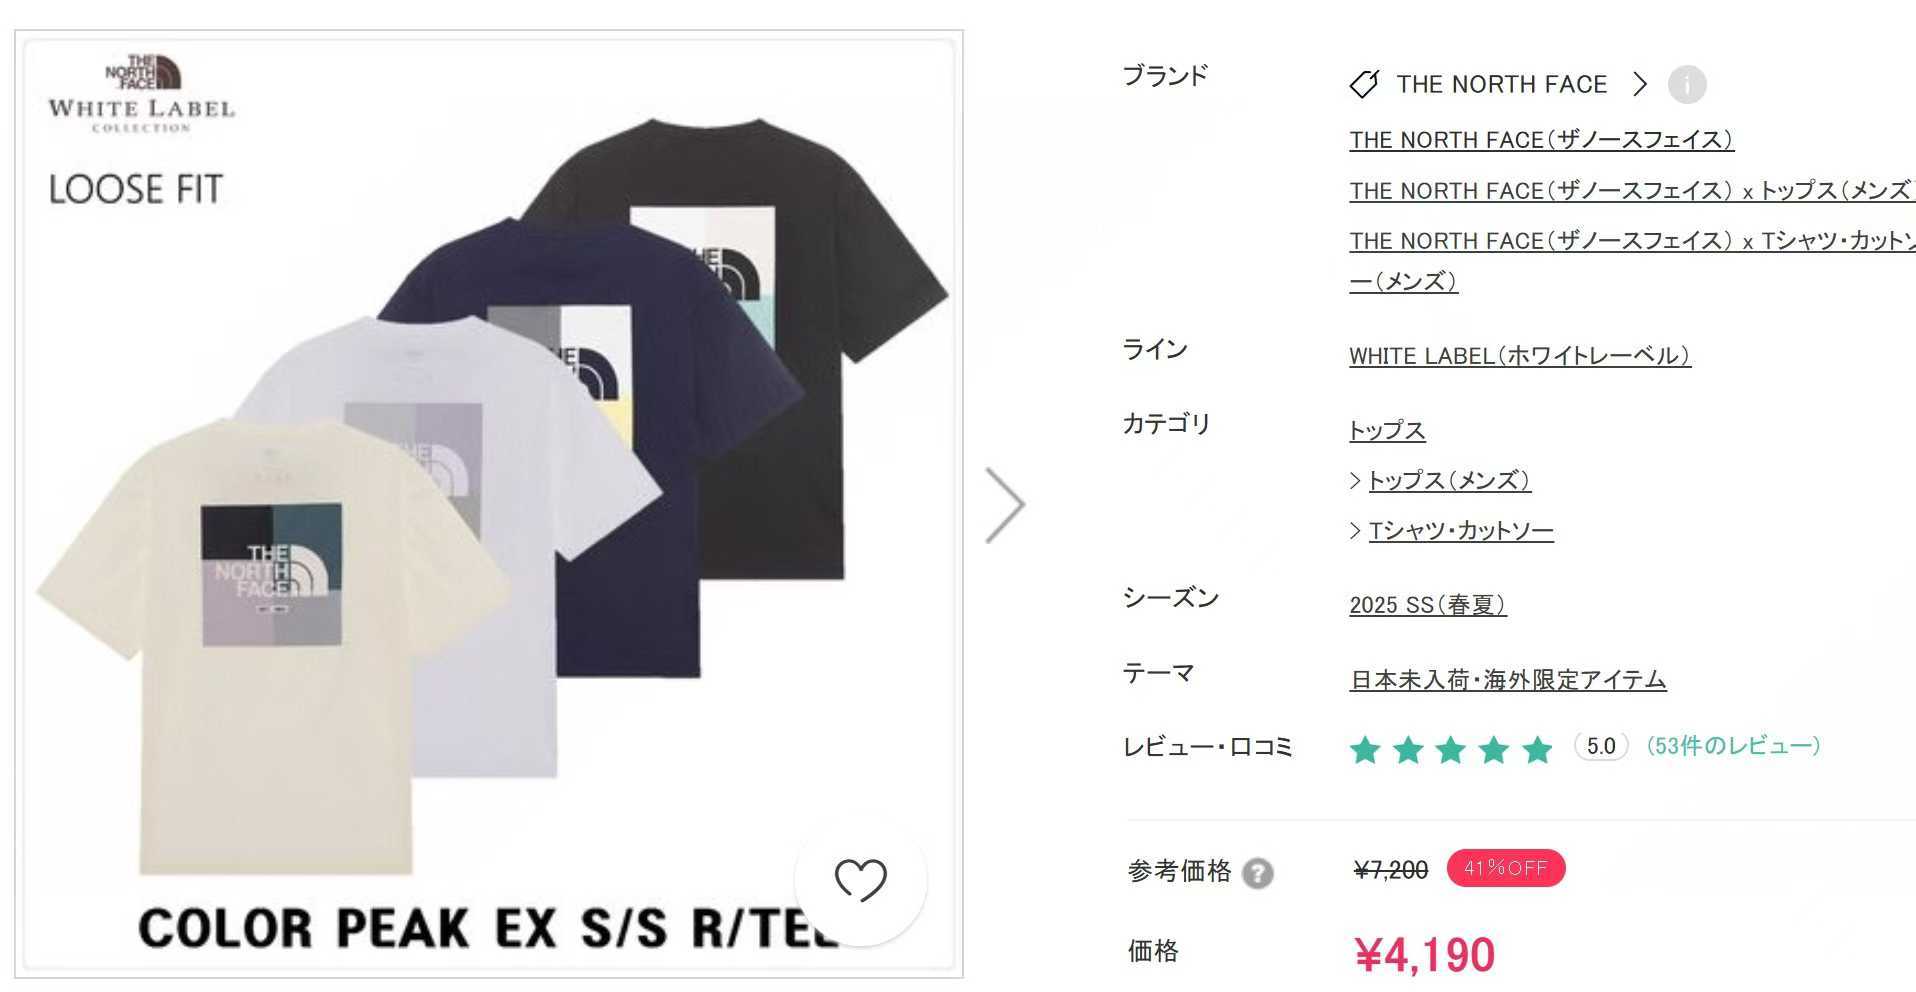Add item to favorites with heart icon
Image resolution: width=1916 pixels, height=992 pixels.
pos(861,879)
